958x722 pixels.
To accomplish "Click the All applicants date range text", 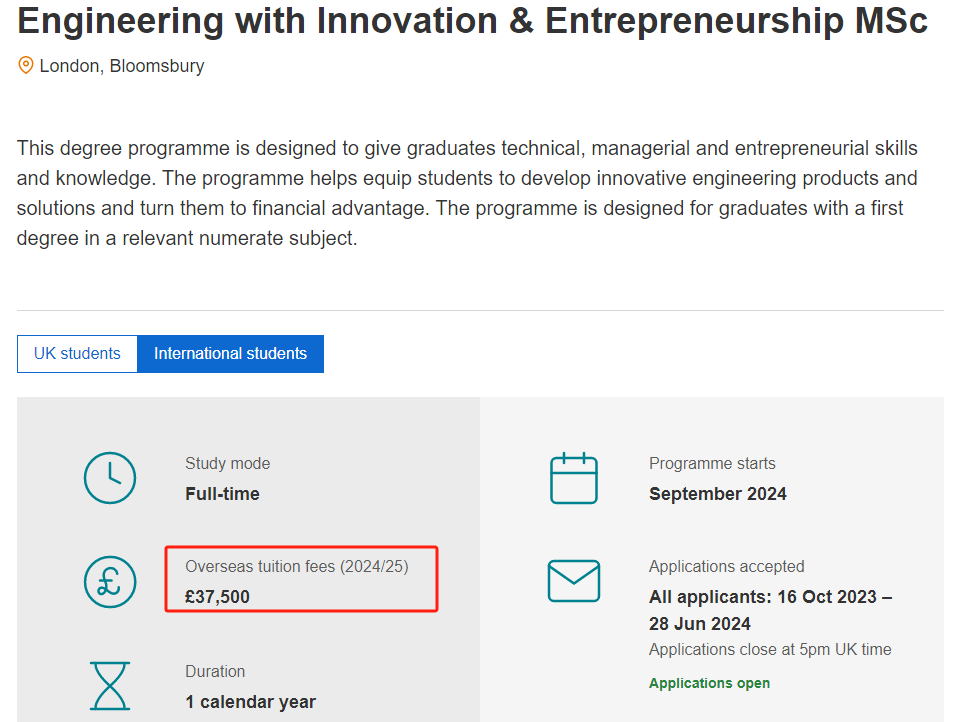I will coord(770,610).
